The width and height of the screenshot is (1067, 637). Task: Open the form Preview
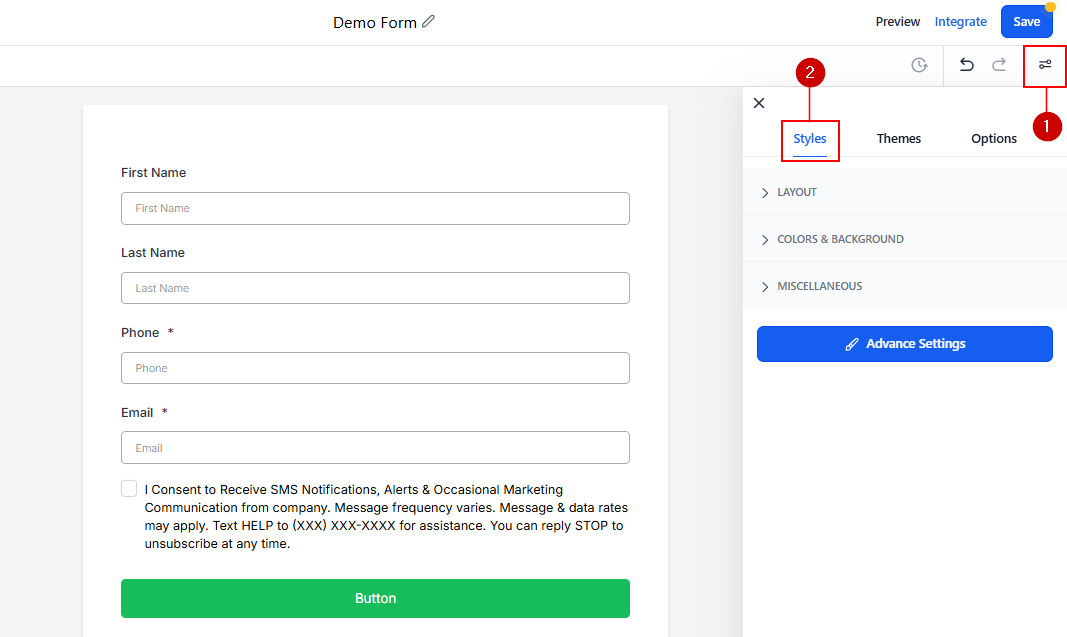[x=897, y=22]
